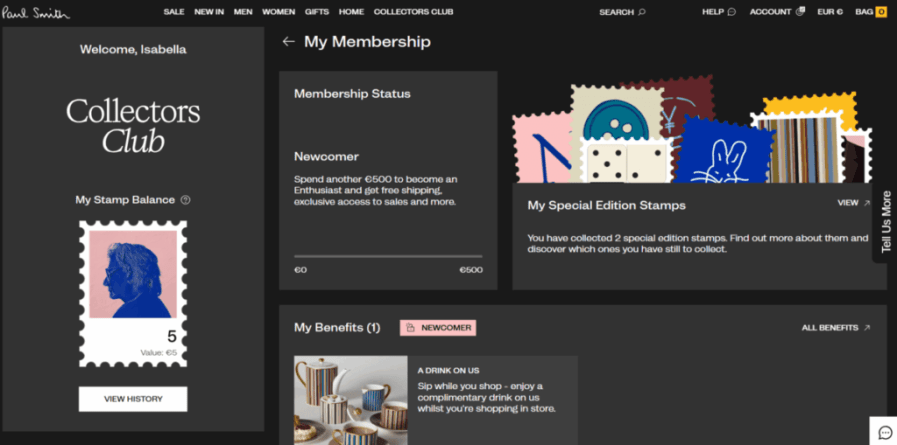Go to COLLECTORS CLUB in navigation

[414, 12]
